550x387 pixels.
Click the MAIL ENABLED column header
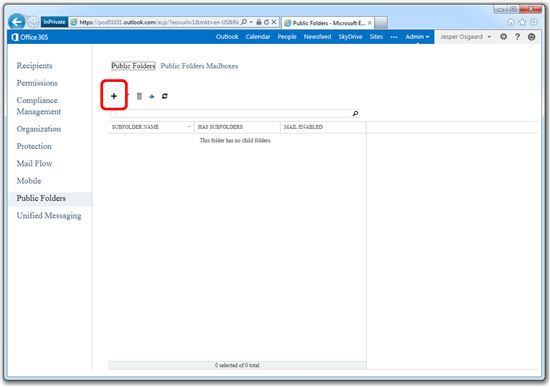(323, 127)
